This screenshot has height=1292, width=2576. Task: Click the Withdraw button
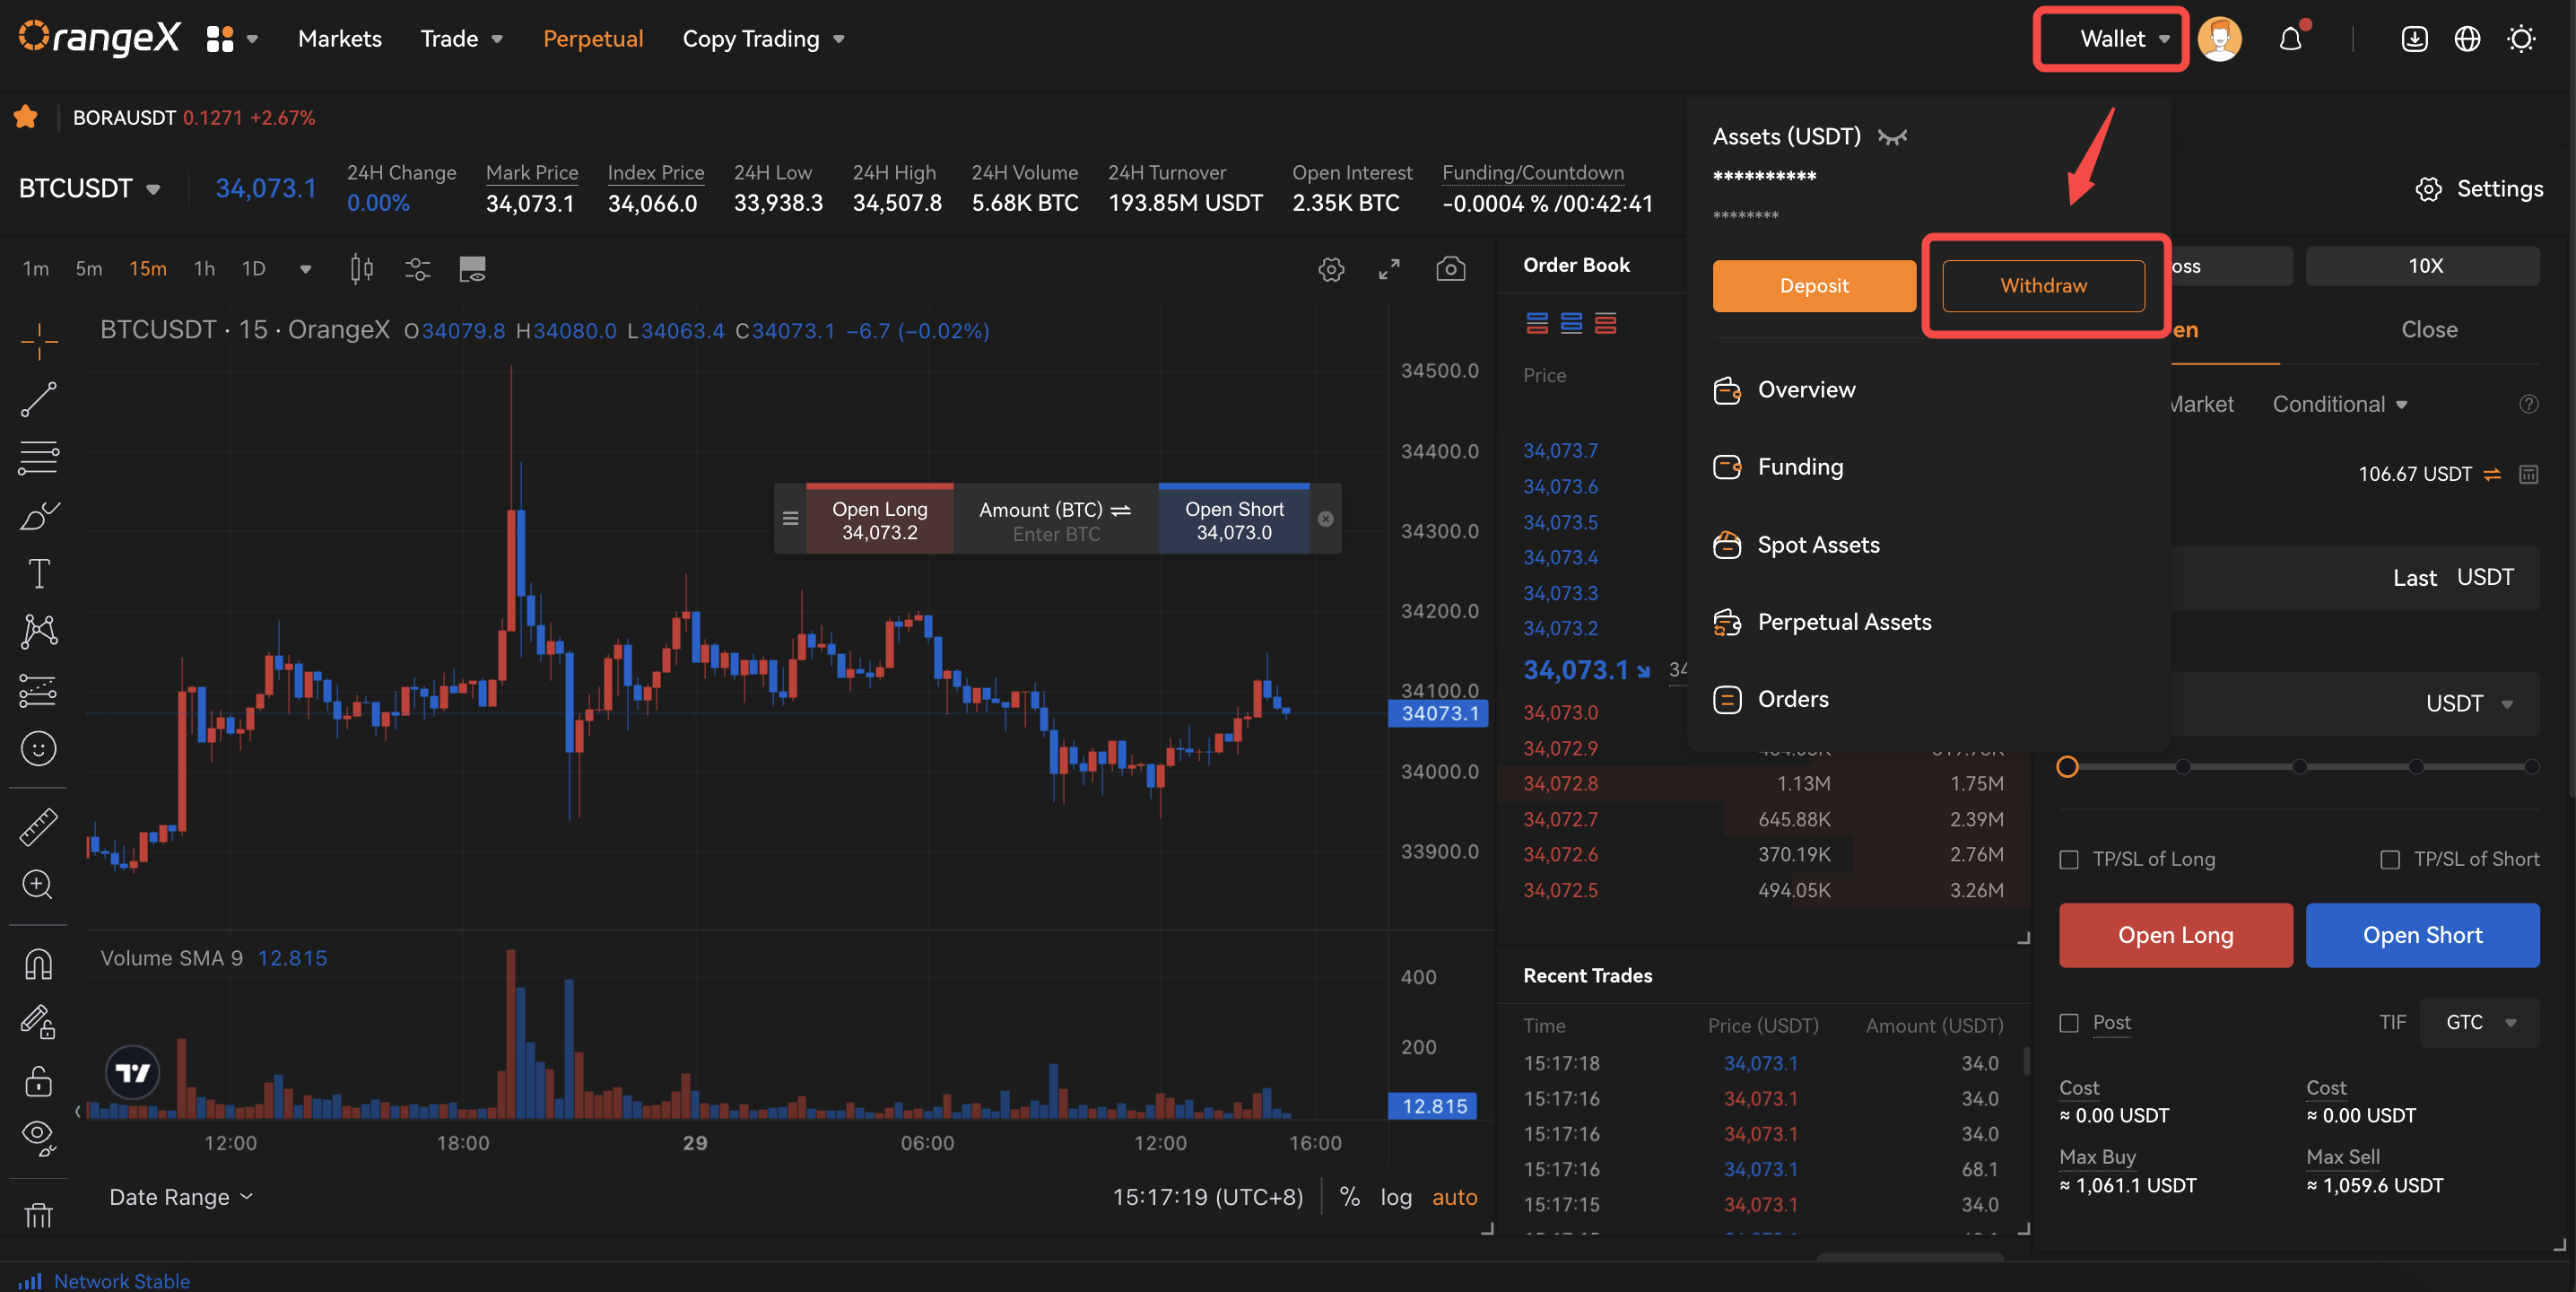pyautogui.click(x=2042, y=286)
